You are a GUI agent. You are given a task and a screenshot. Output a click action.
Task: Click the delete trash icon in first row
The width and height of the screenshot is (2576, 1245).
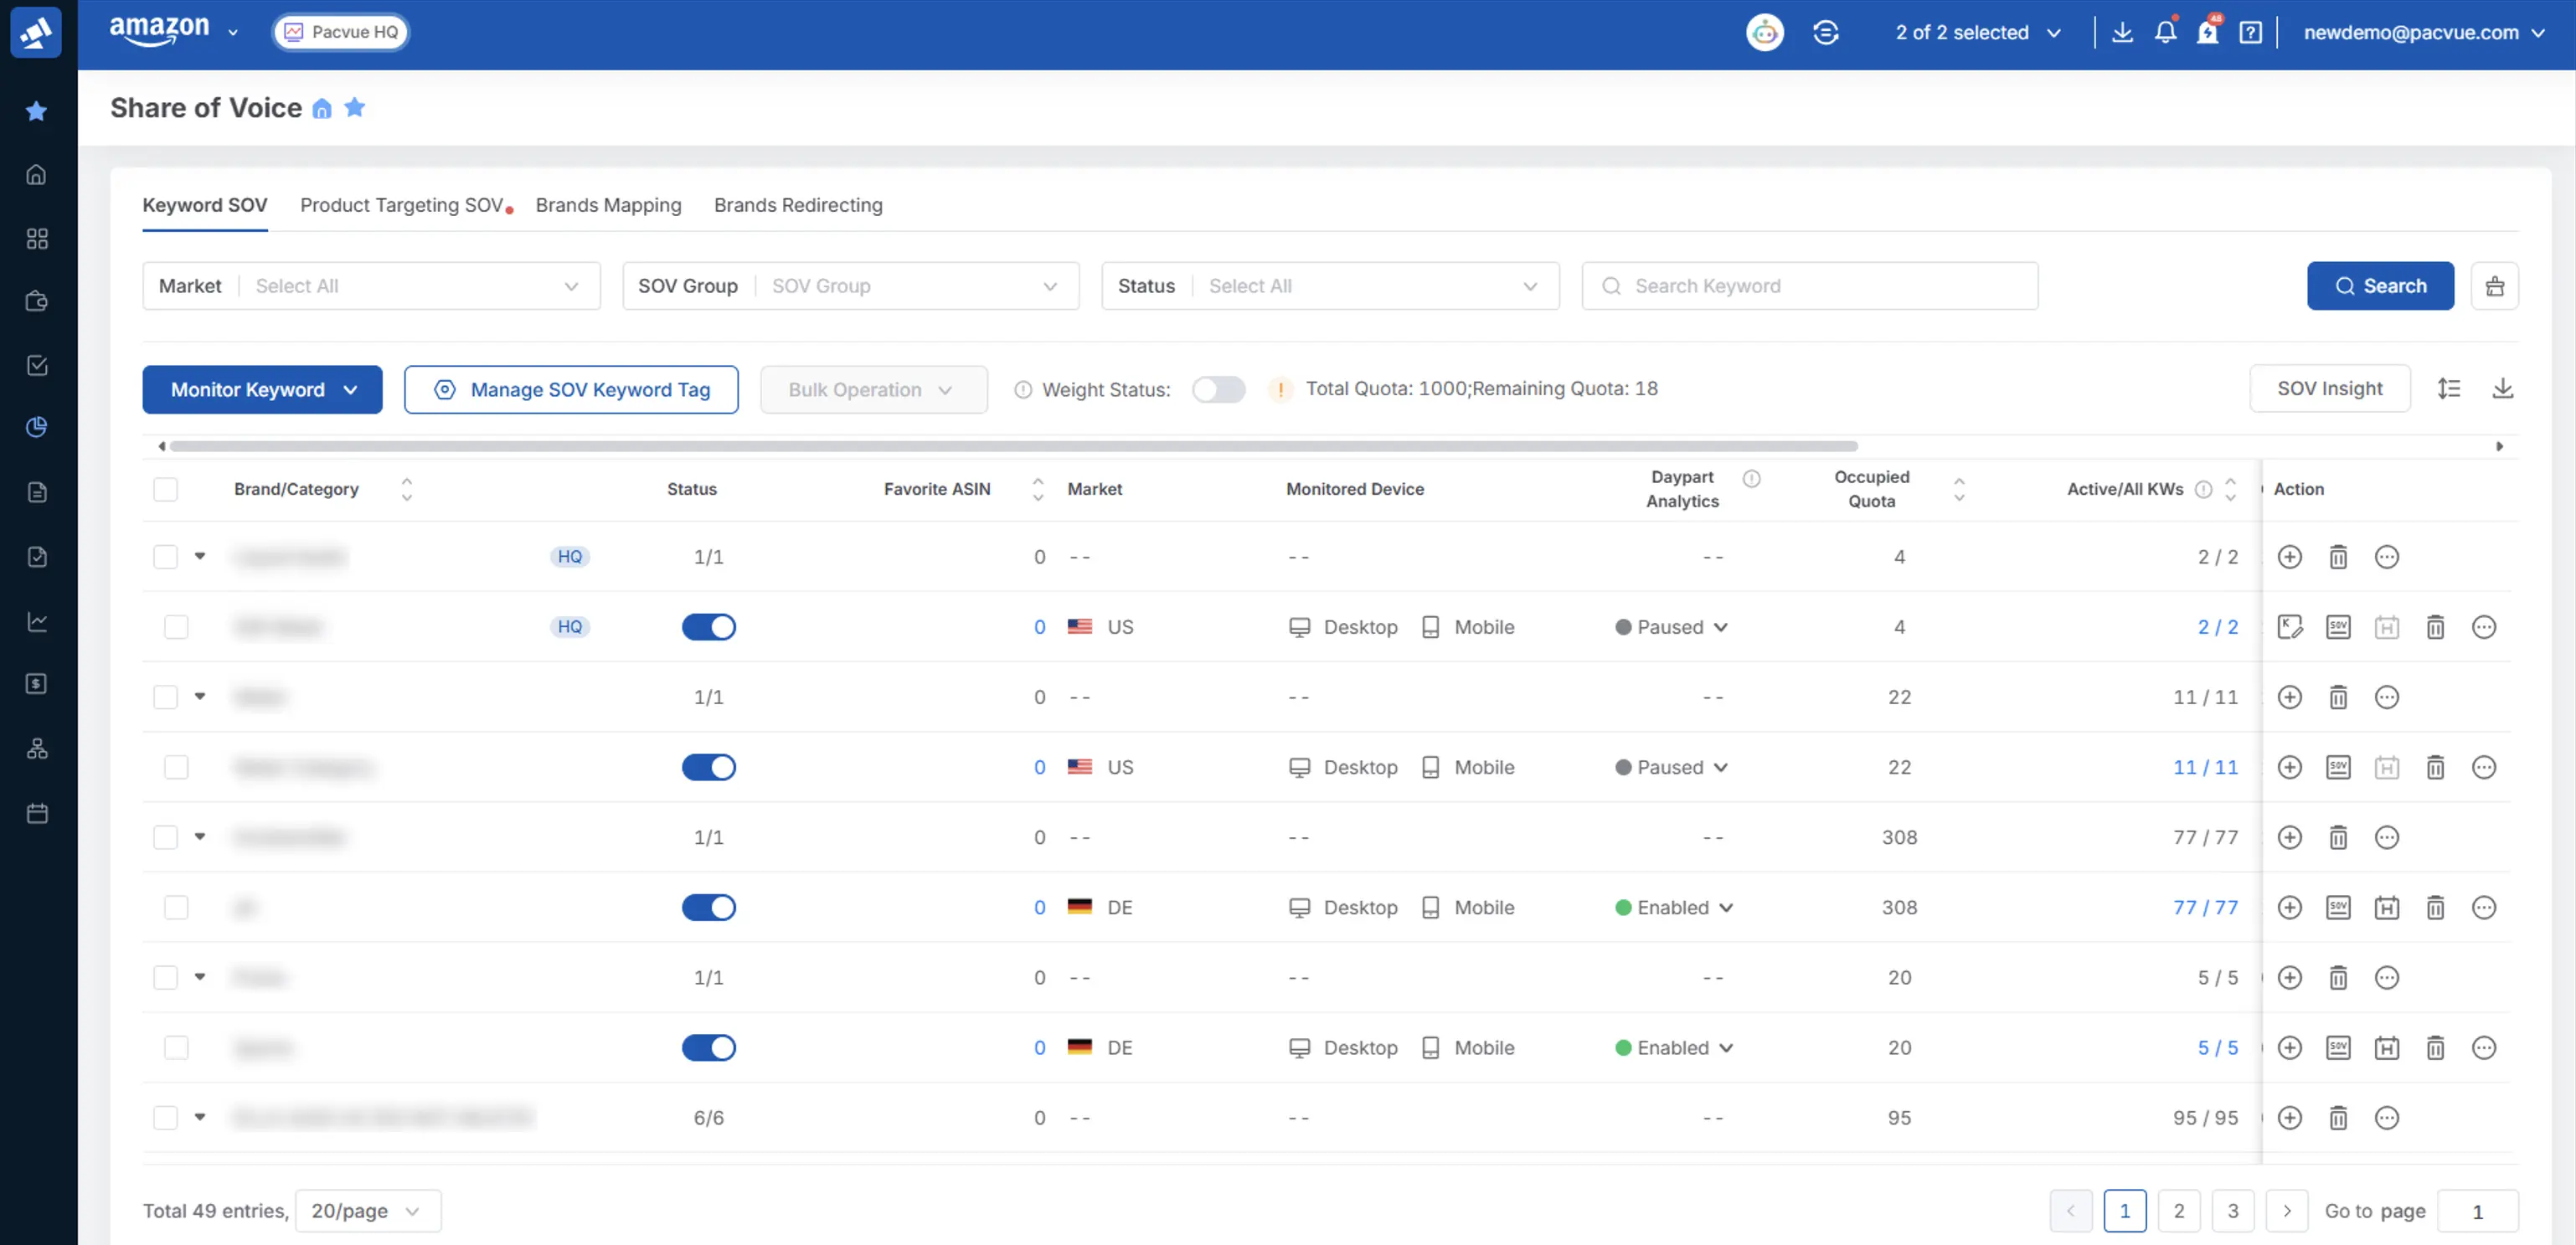point(2338,557)
